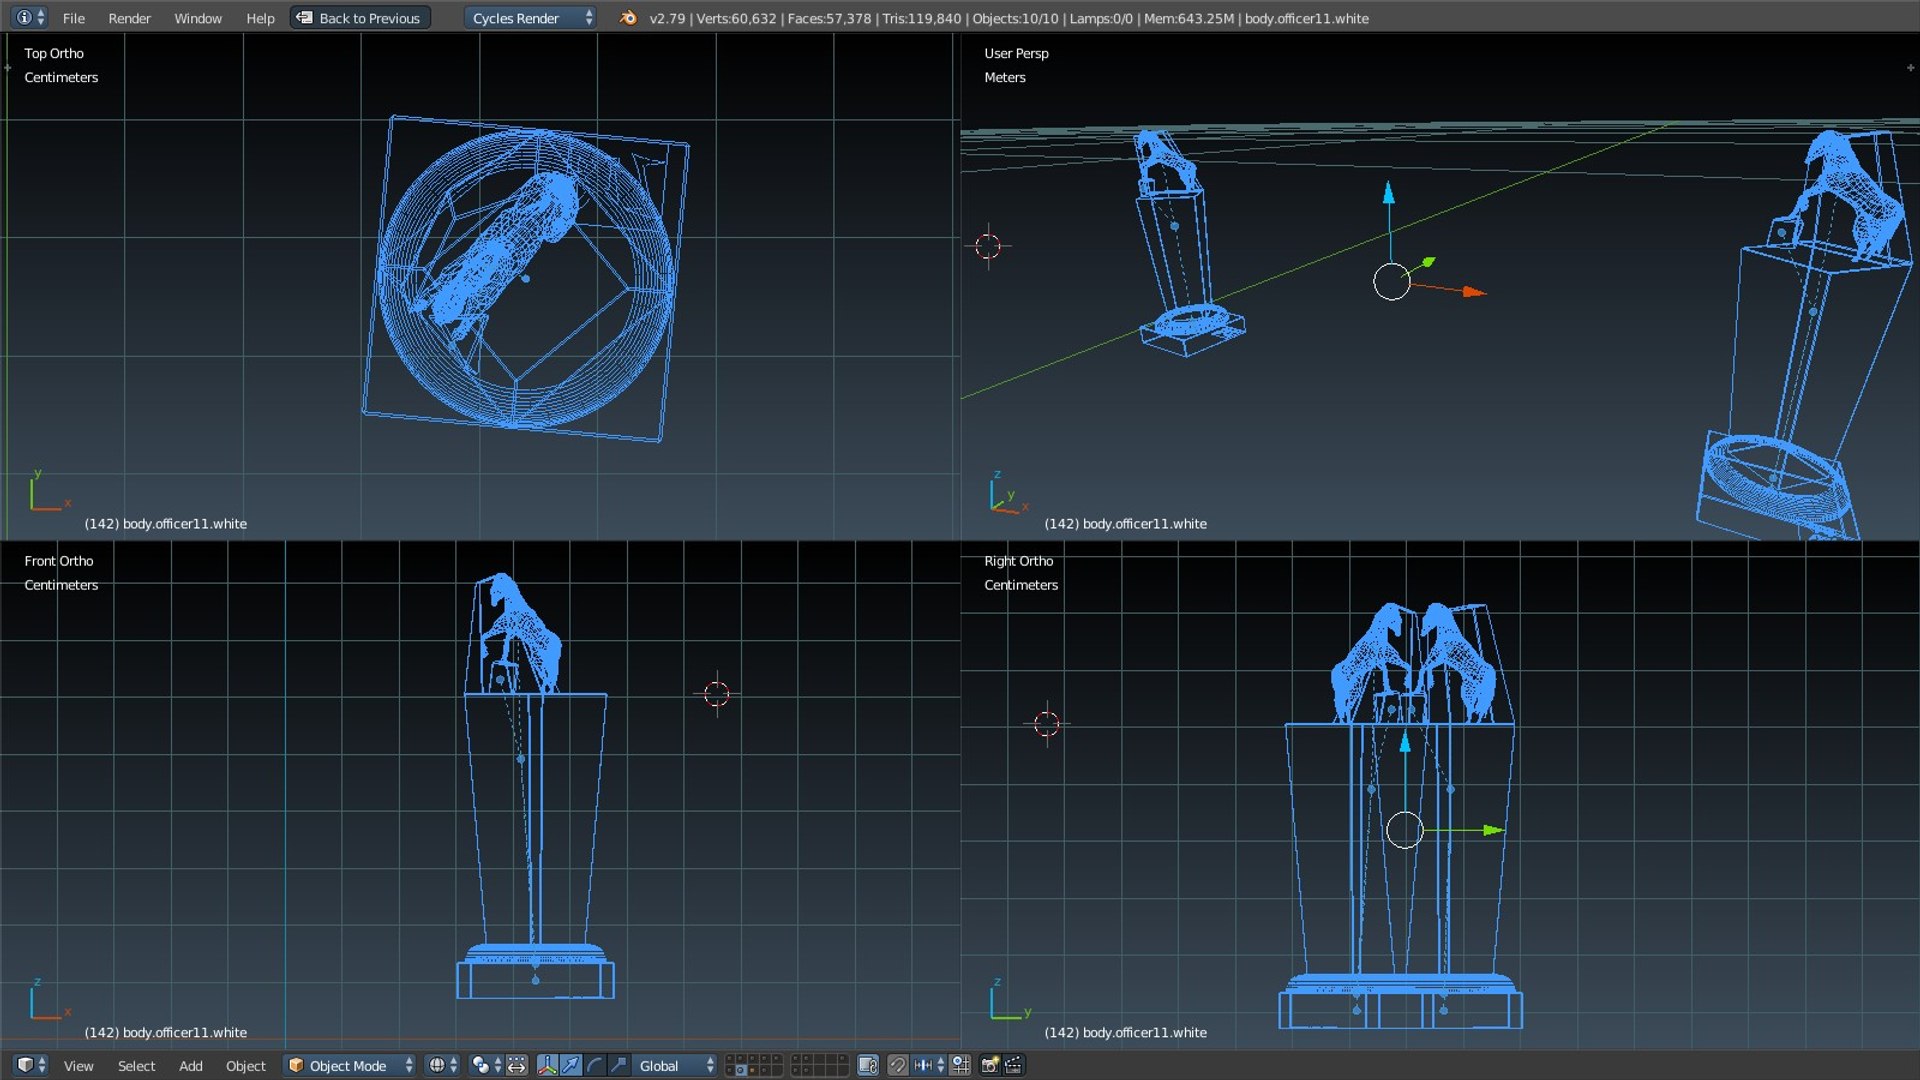Open the Render menu
The image size is (1920, 1080).
tap(129, 18)
